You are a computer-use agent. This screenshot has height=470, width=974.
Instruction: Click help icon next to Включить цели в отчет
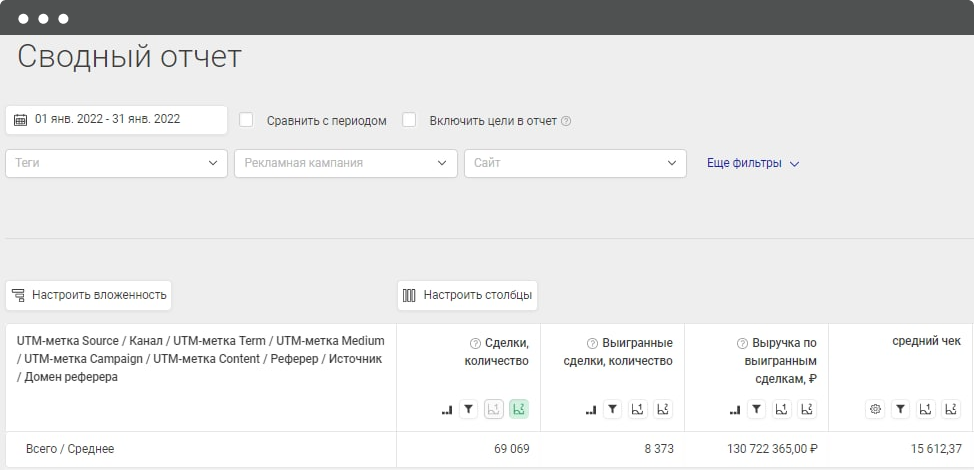[x=566, y=122]
